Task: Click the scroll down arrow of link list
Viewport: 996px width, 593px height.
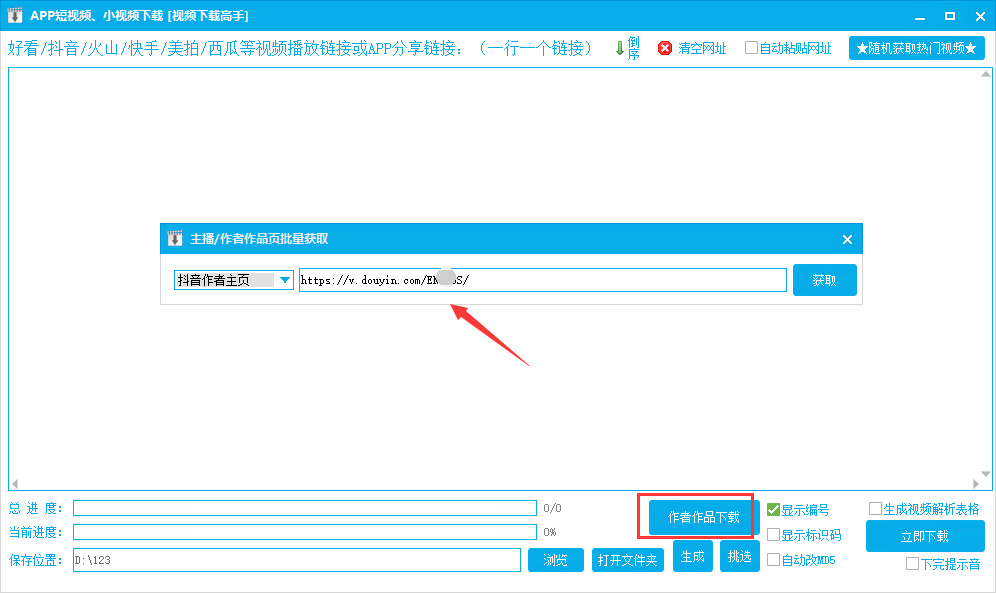Action: point(986,474)
